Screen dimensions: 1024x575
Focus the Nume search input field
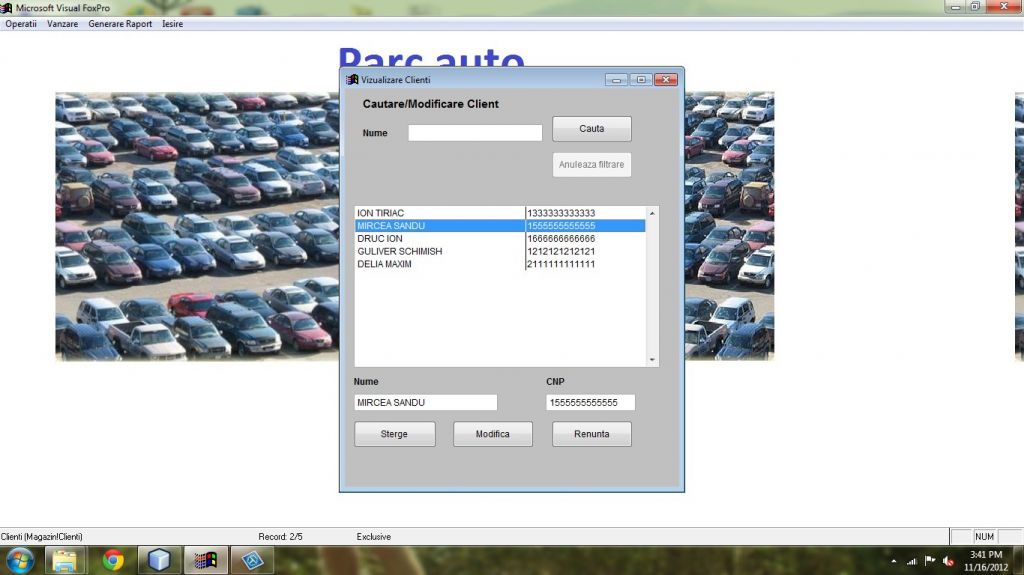pyautogui.click(x=474, y=133)
